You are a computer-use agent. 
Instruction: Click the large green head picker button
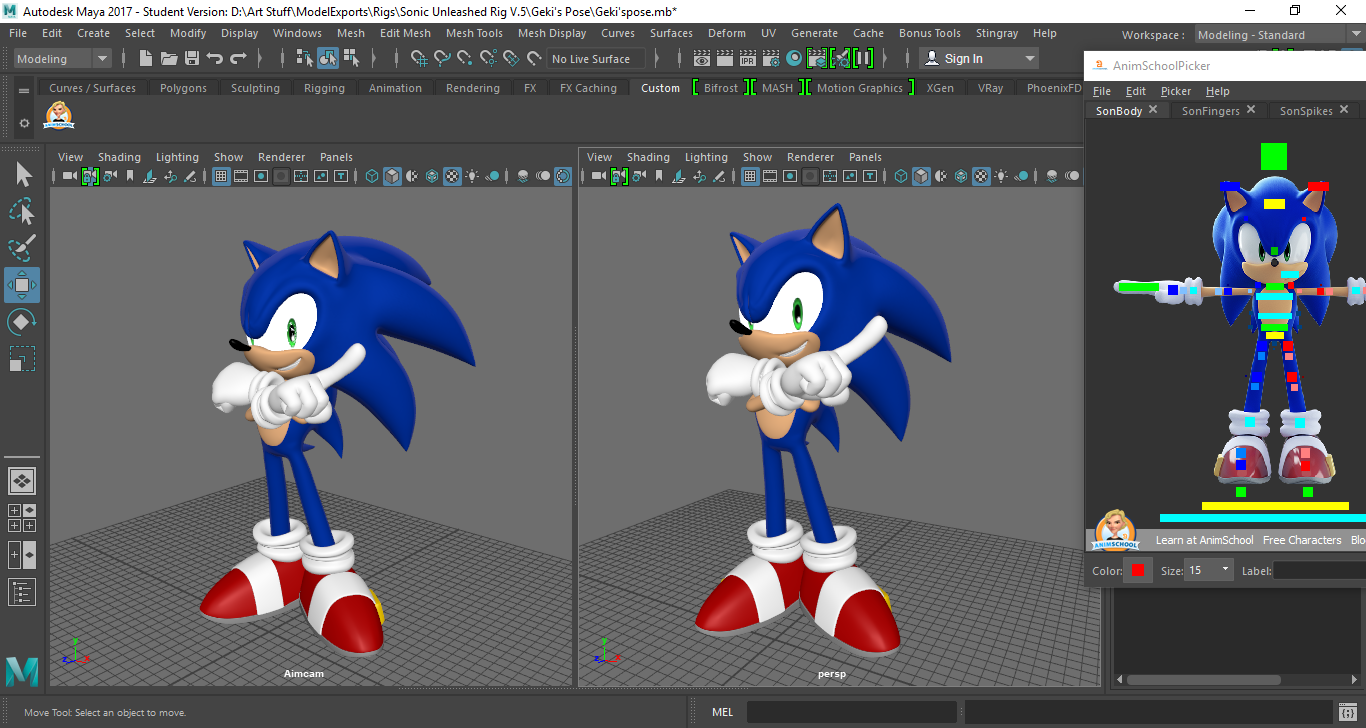click(x=1273, y=156)
